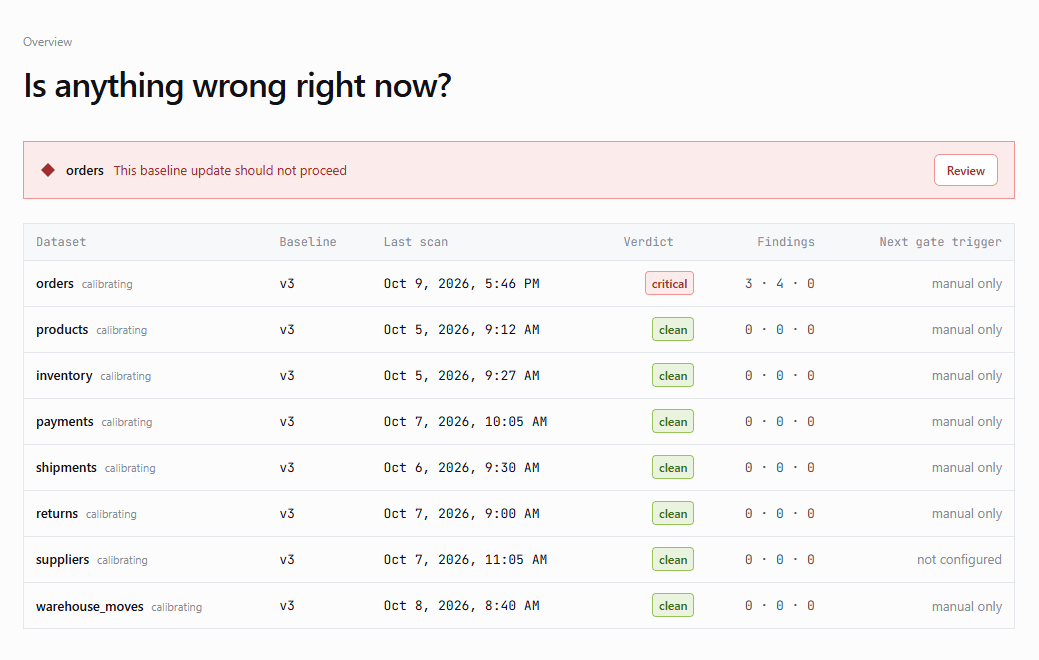
Task: Click last scan Oct 6, 2026, 9:30 AM
Action: [x=461, y=468]
